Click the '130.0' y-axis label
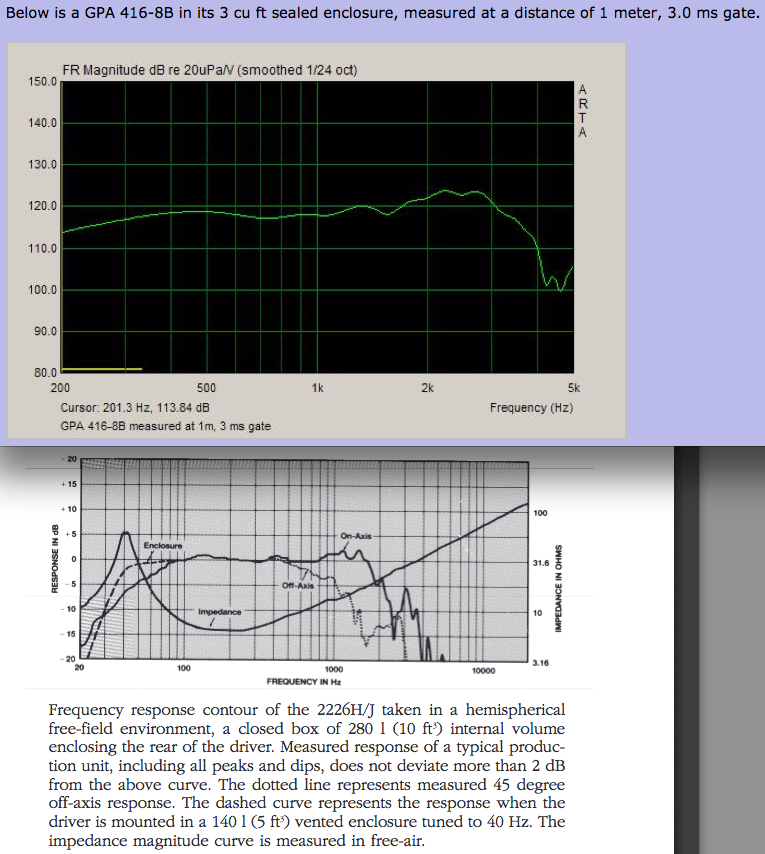The image size is (765, 854). pyautogui.click(x=42, y=164)
